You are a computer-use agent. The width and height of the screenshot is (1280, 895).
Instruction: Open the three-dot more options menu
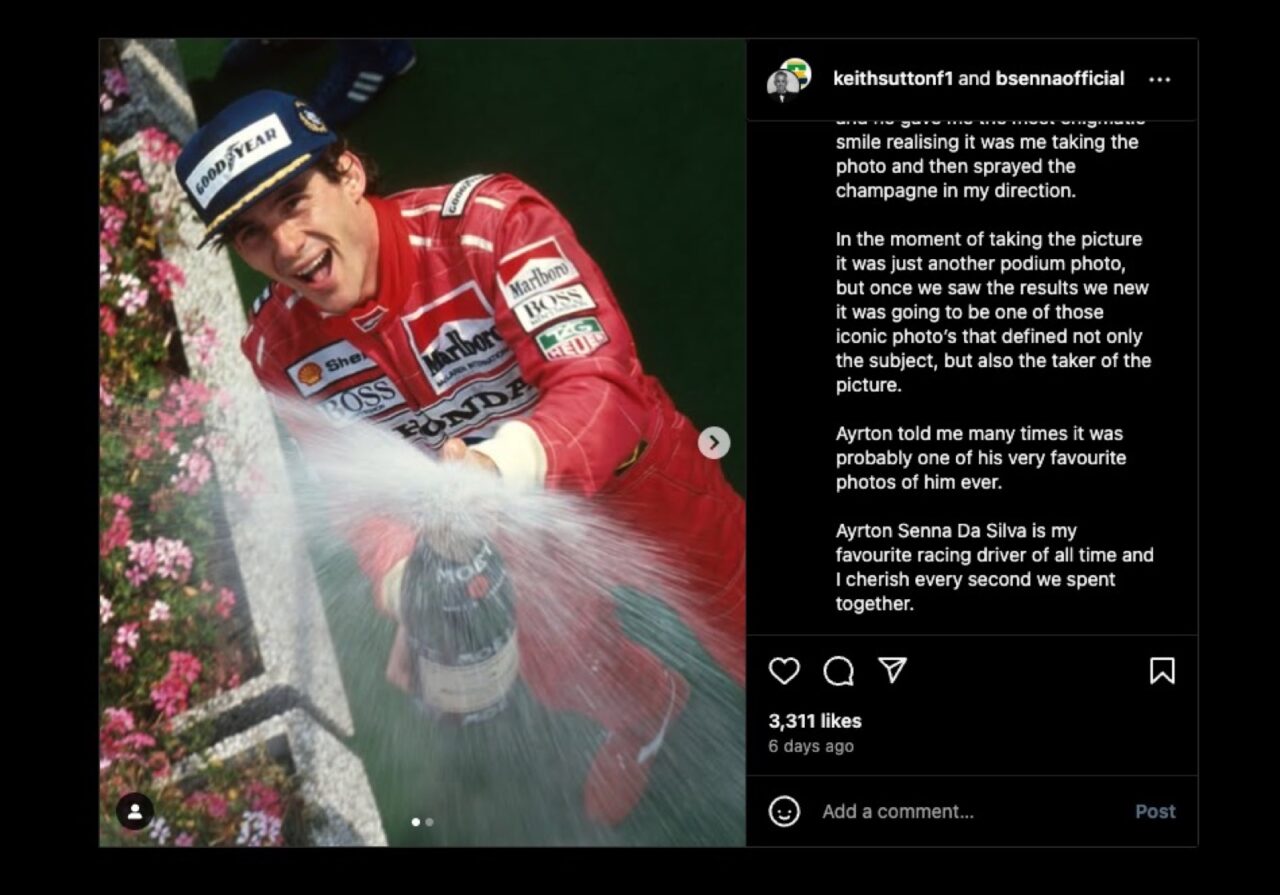coord(1159,80)
